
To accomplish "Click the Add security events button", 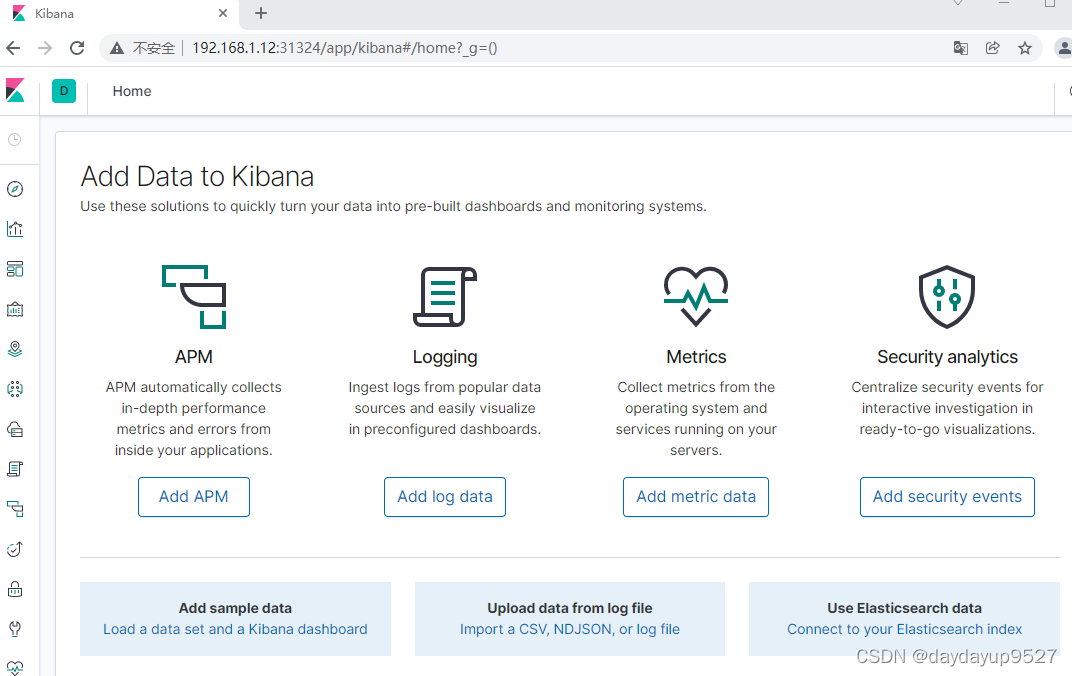I will pyautogui.click(x=947, y=497).
